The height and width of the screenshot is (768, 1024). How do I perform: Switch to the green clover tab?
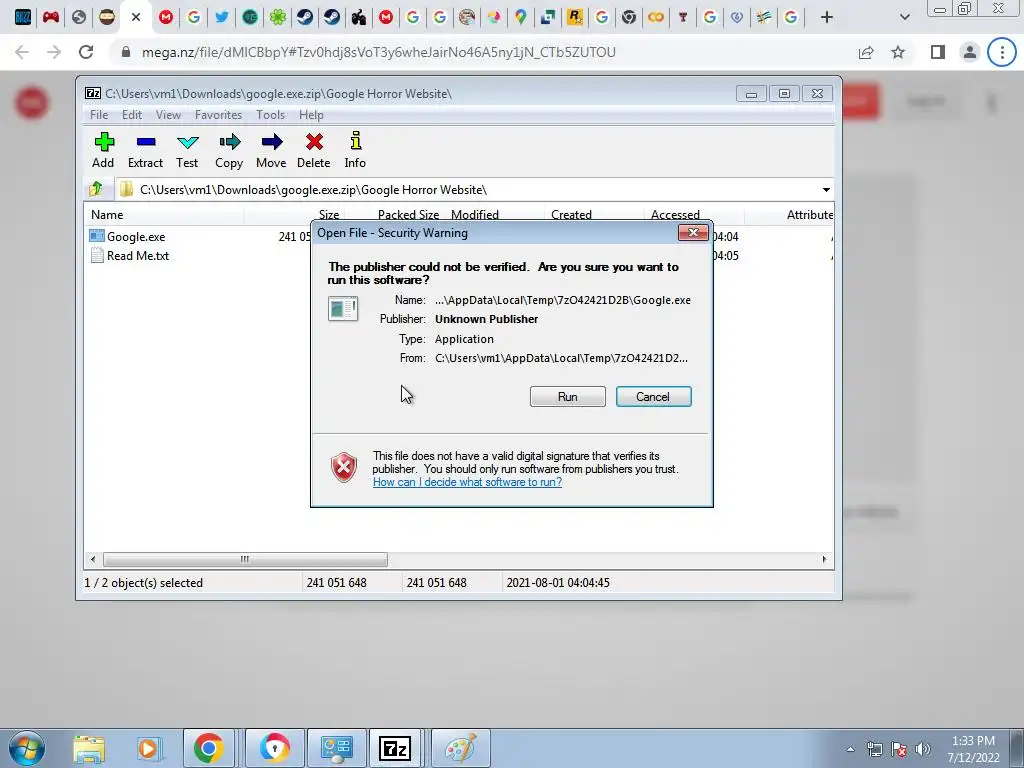tap(278, 18)
